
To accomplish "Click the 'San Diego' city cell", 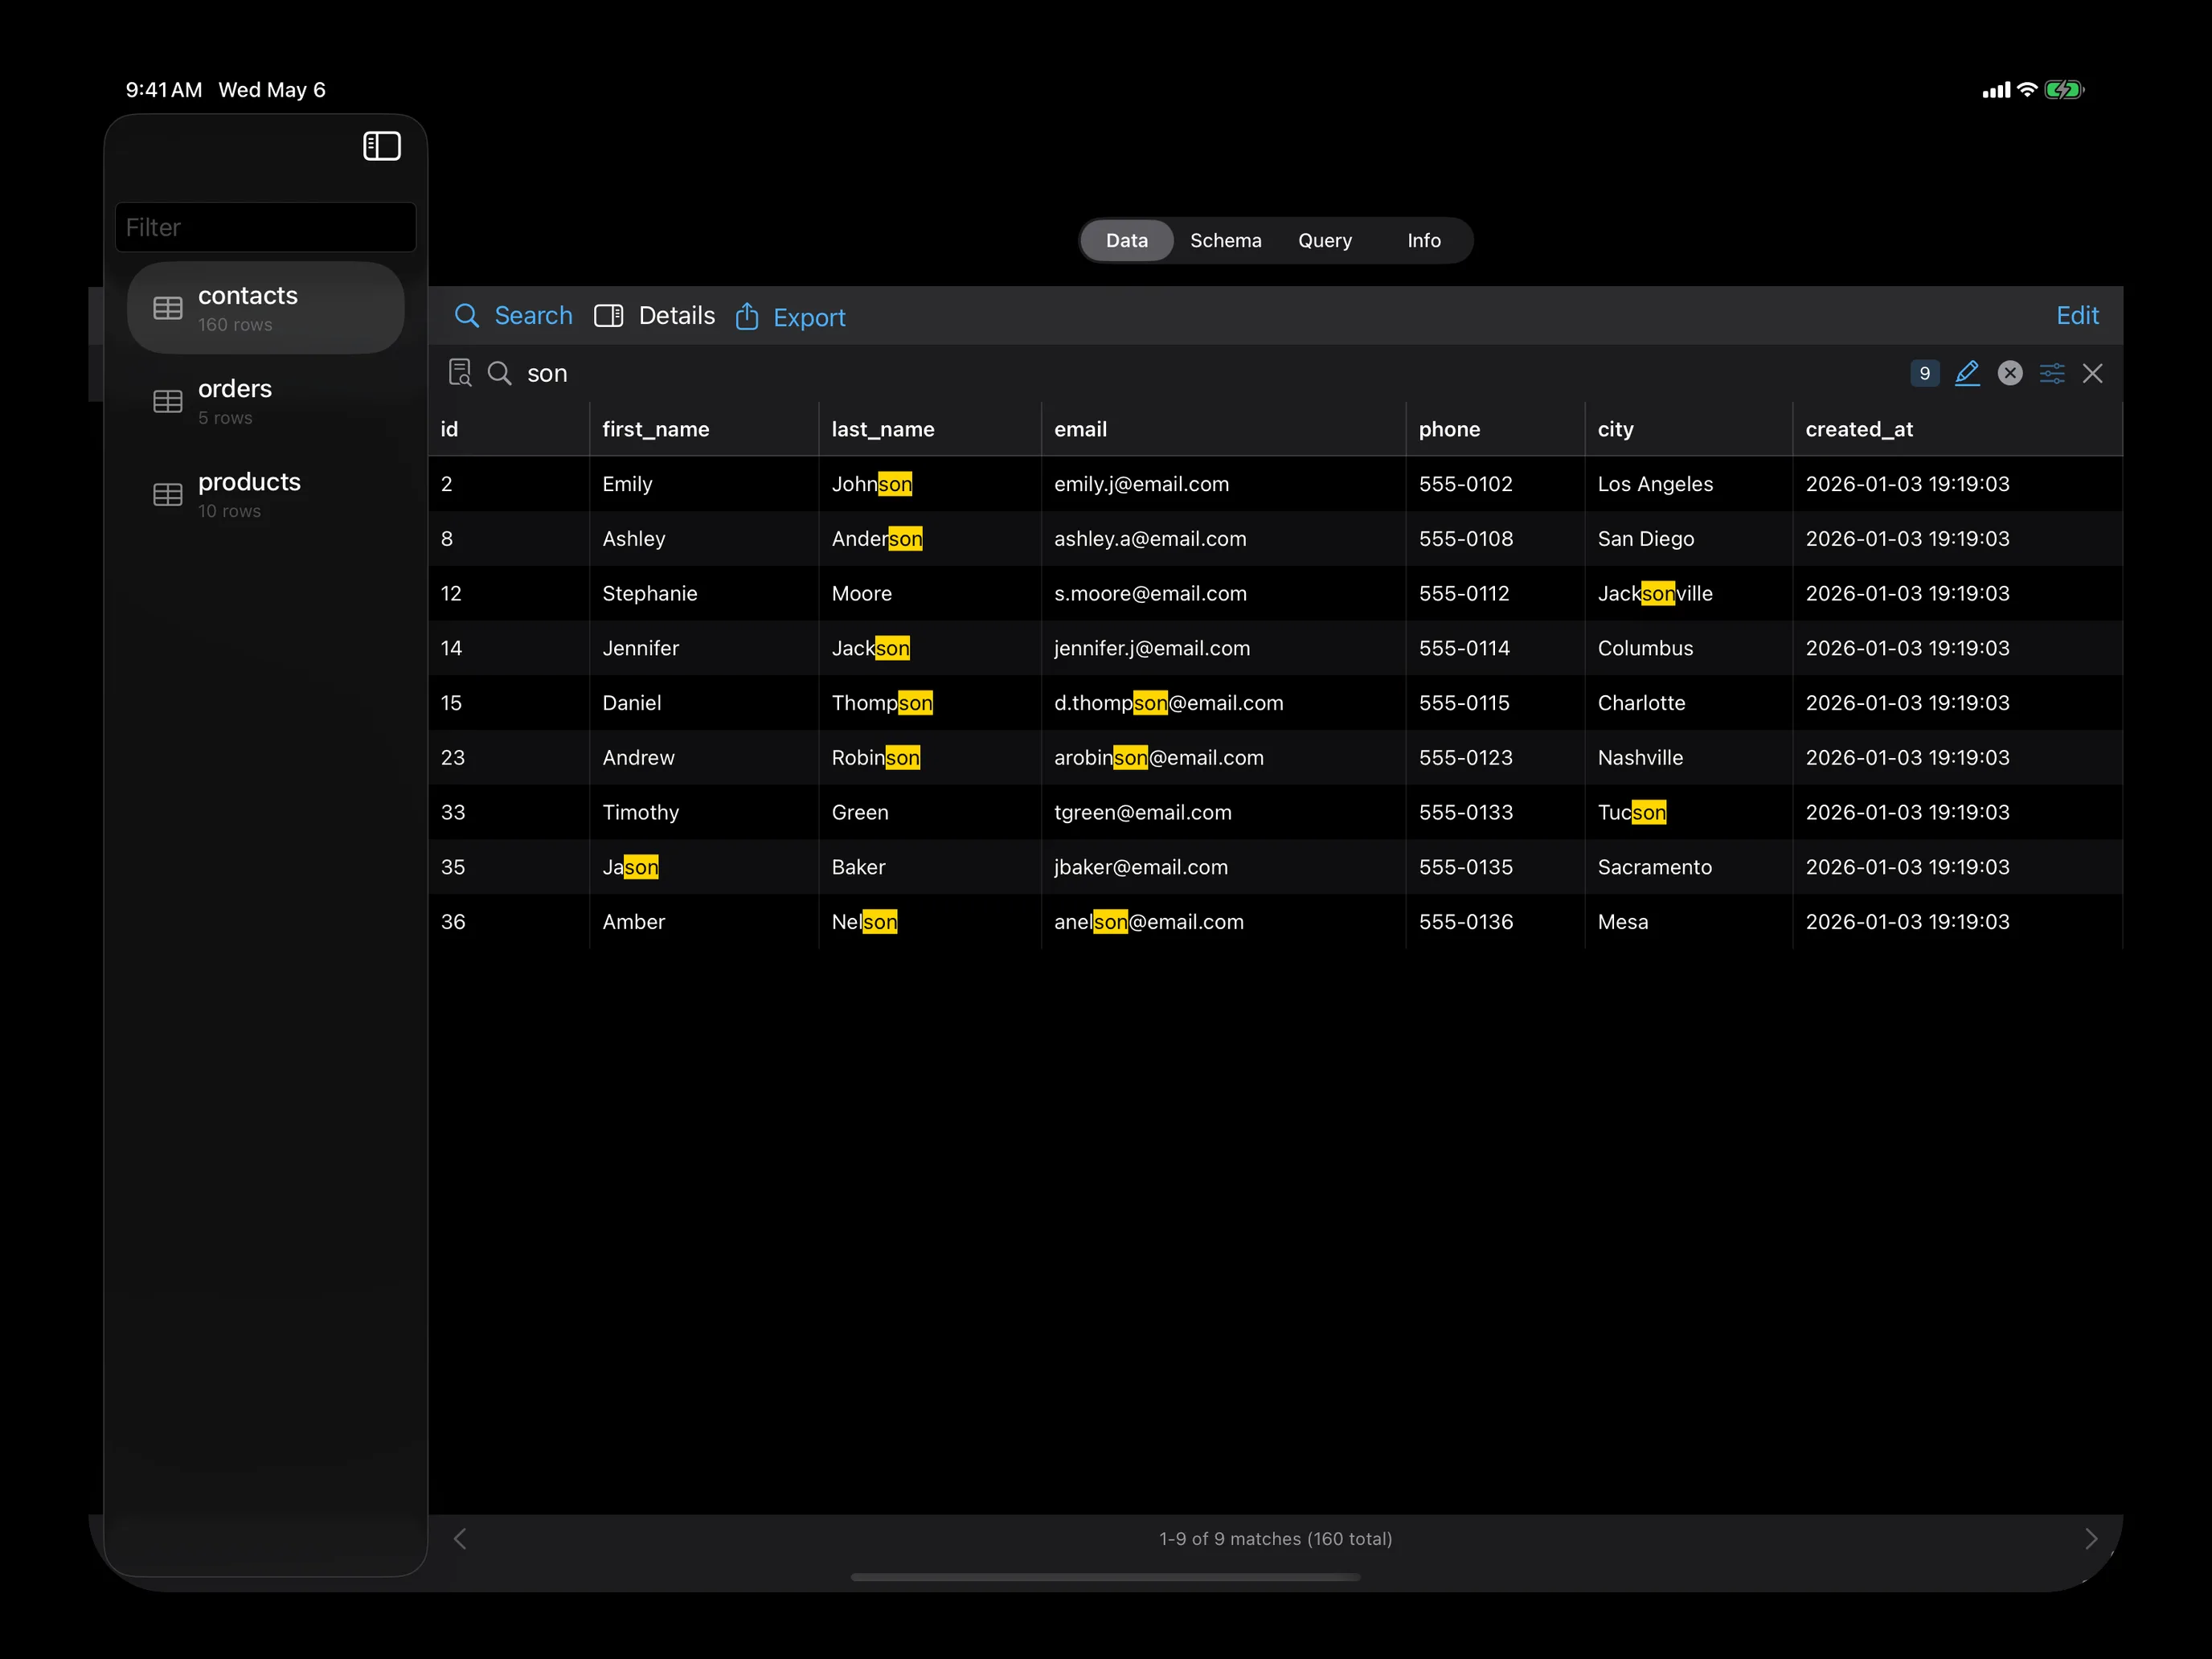I will (x=1689, y=539).
